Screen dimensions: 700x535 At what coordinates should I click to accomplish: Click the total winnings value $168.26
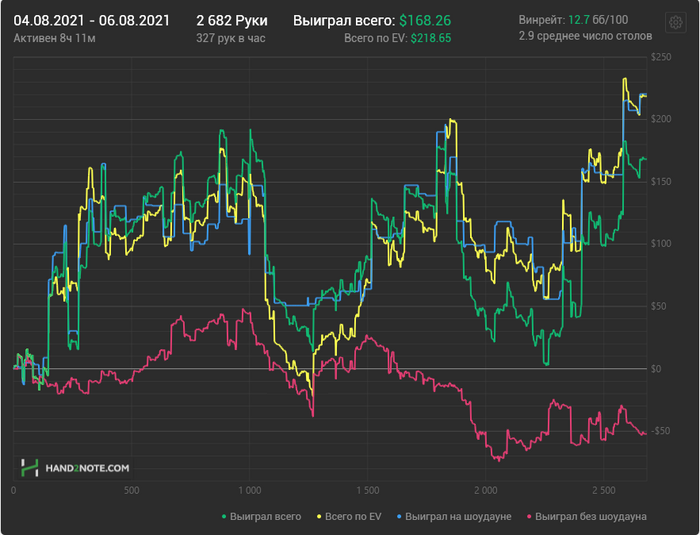click(x=425, y=21)
